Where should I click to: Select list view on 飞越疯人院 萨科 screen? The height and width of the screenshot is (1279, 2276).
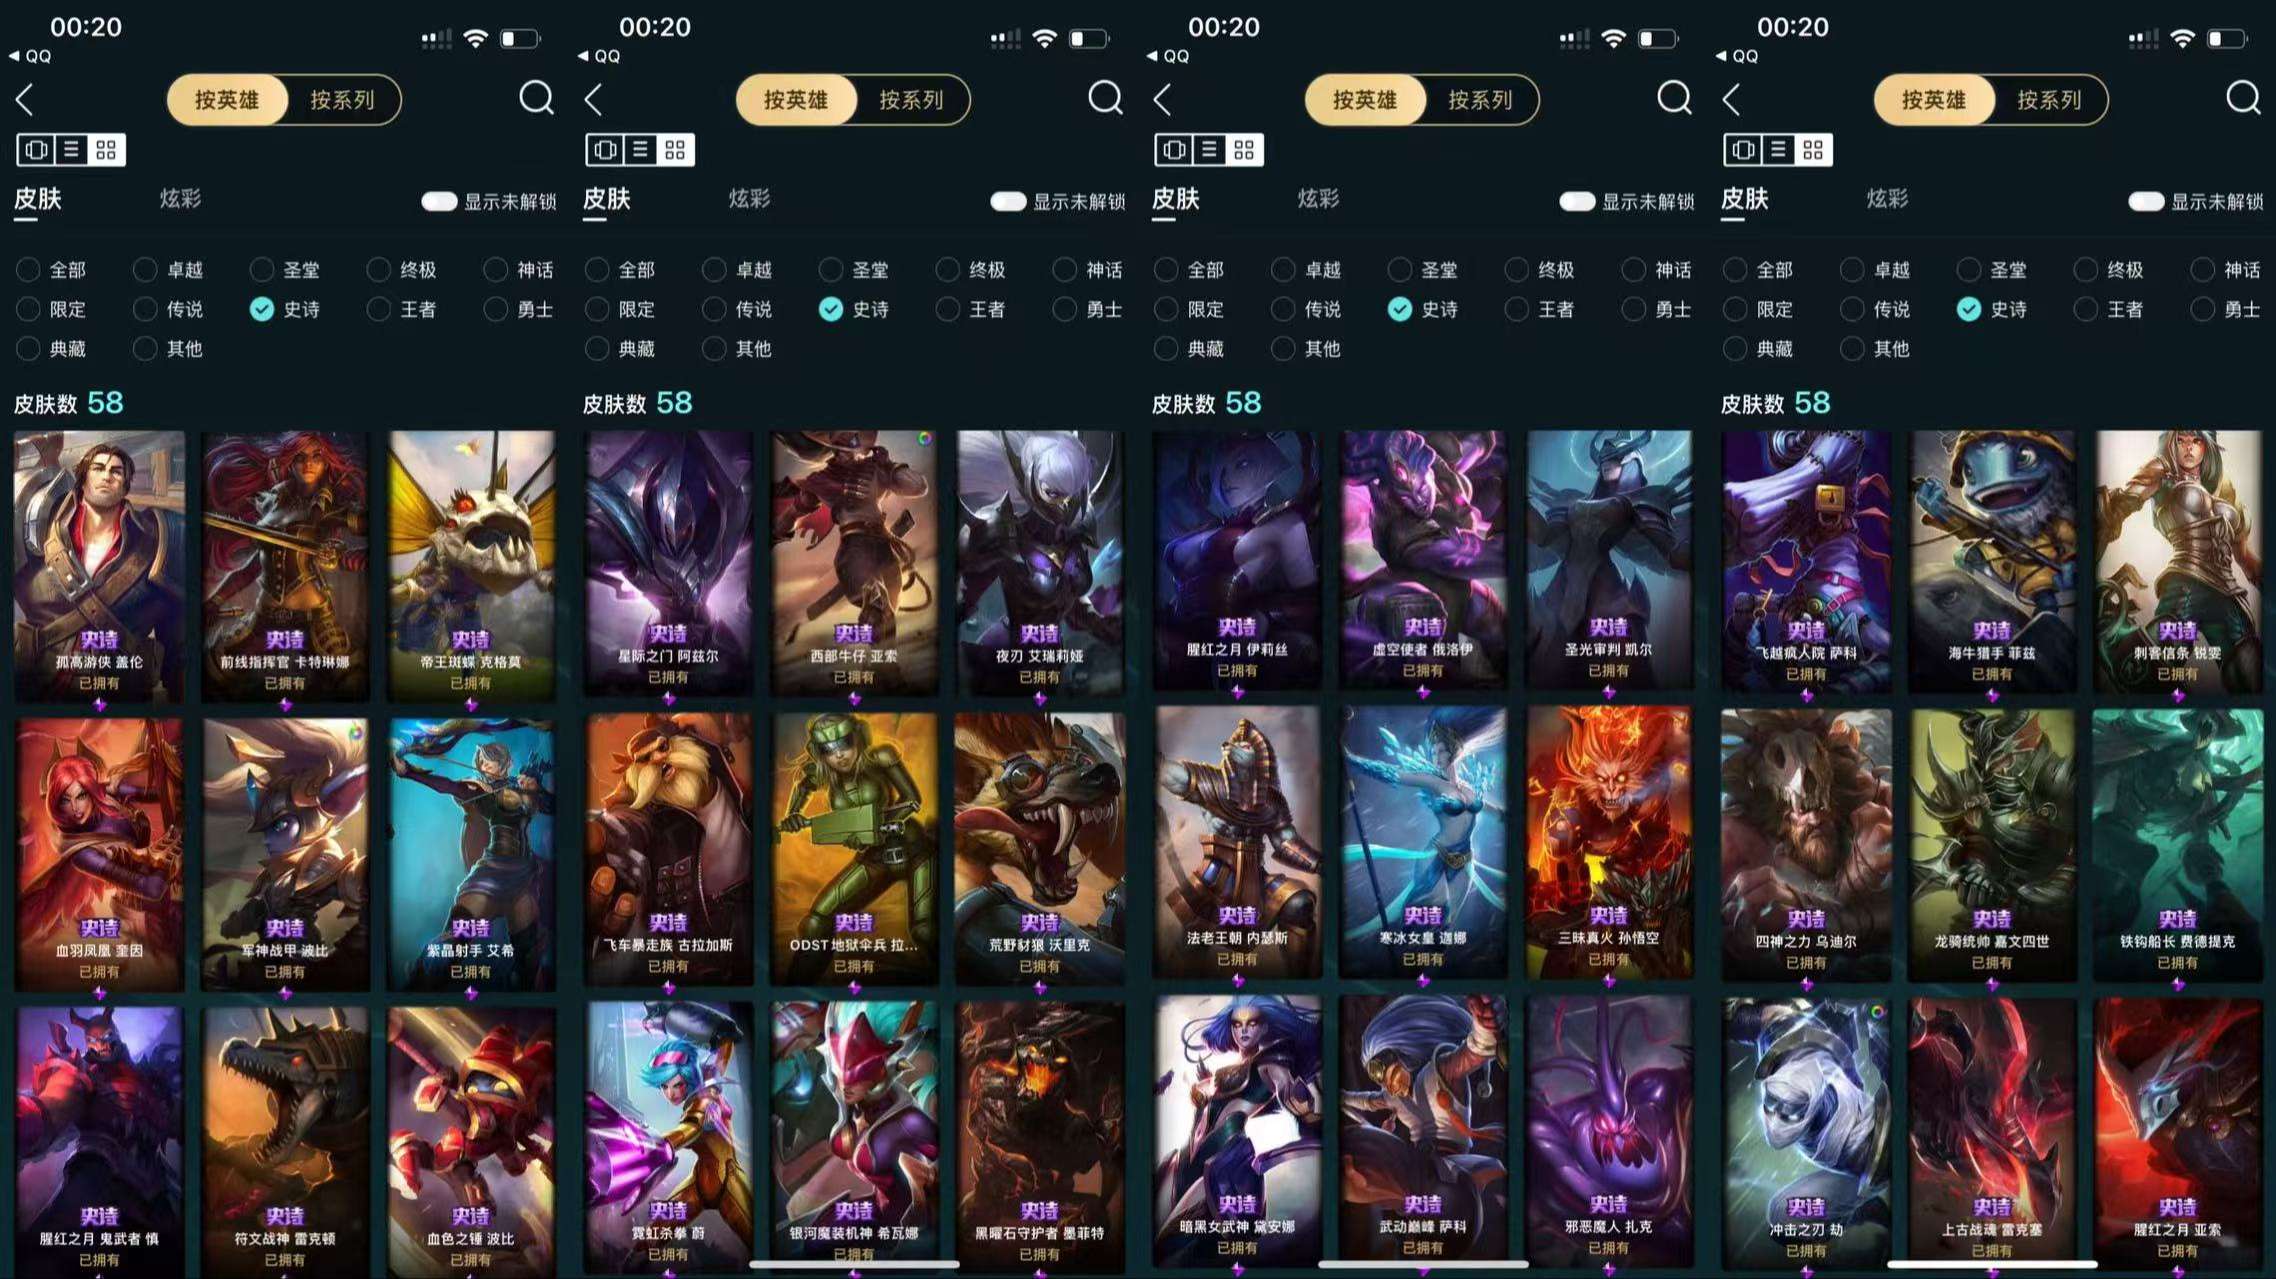1778,150
